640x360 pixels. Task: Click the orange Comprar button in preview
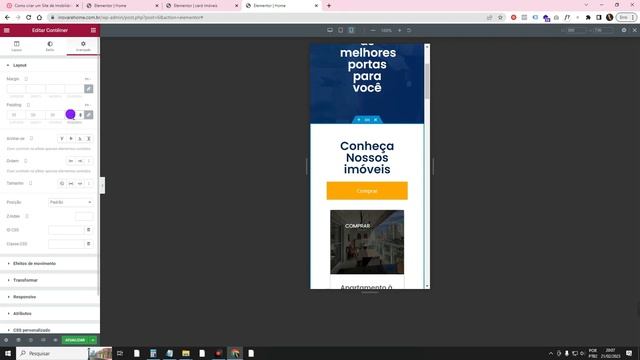coord(367,191)
